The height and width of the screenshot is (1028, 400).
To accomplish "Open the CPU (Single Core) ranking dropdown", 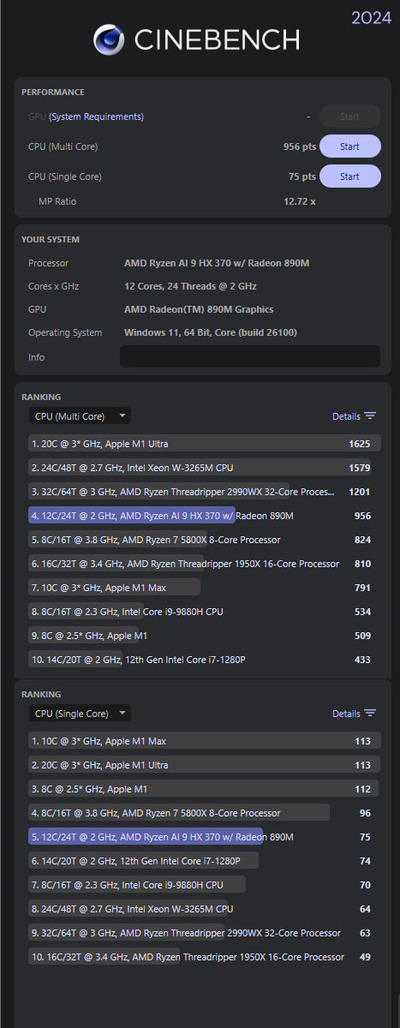I will [79, 713].
